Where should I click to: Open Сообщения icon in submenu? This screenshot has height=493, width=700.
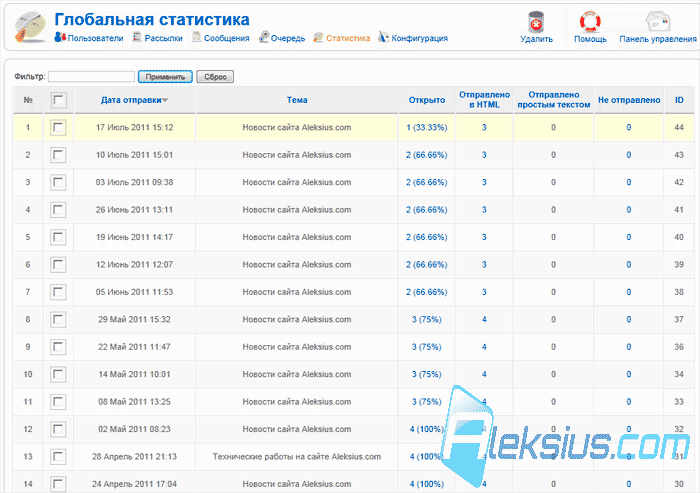pos(196,38)
